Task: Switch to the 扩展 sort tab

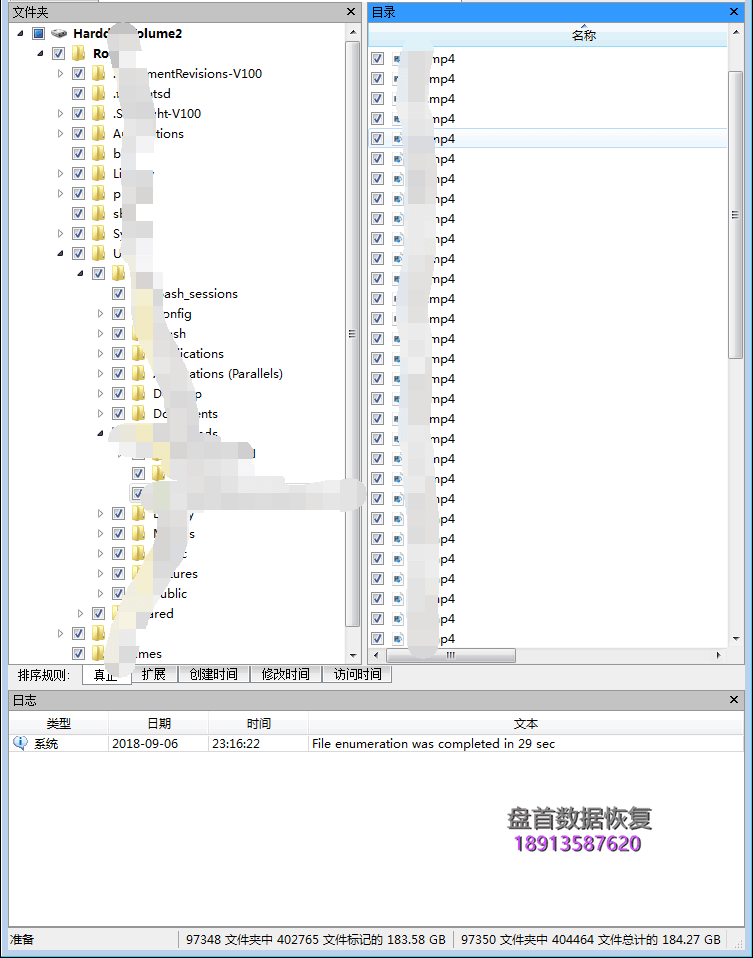Action: [154, 674]
